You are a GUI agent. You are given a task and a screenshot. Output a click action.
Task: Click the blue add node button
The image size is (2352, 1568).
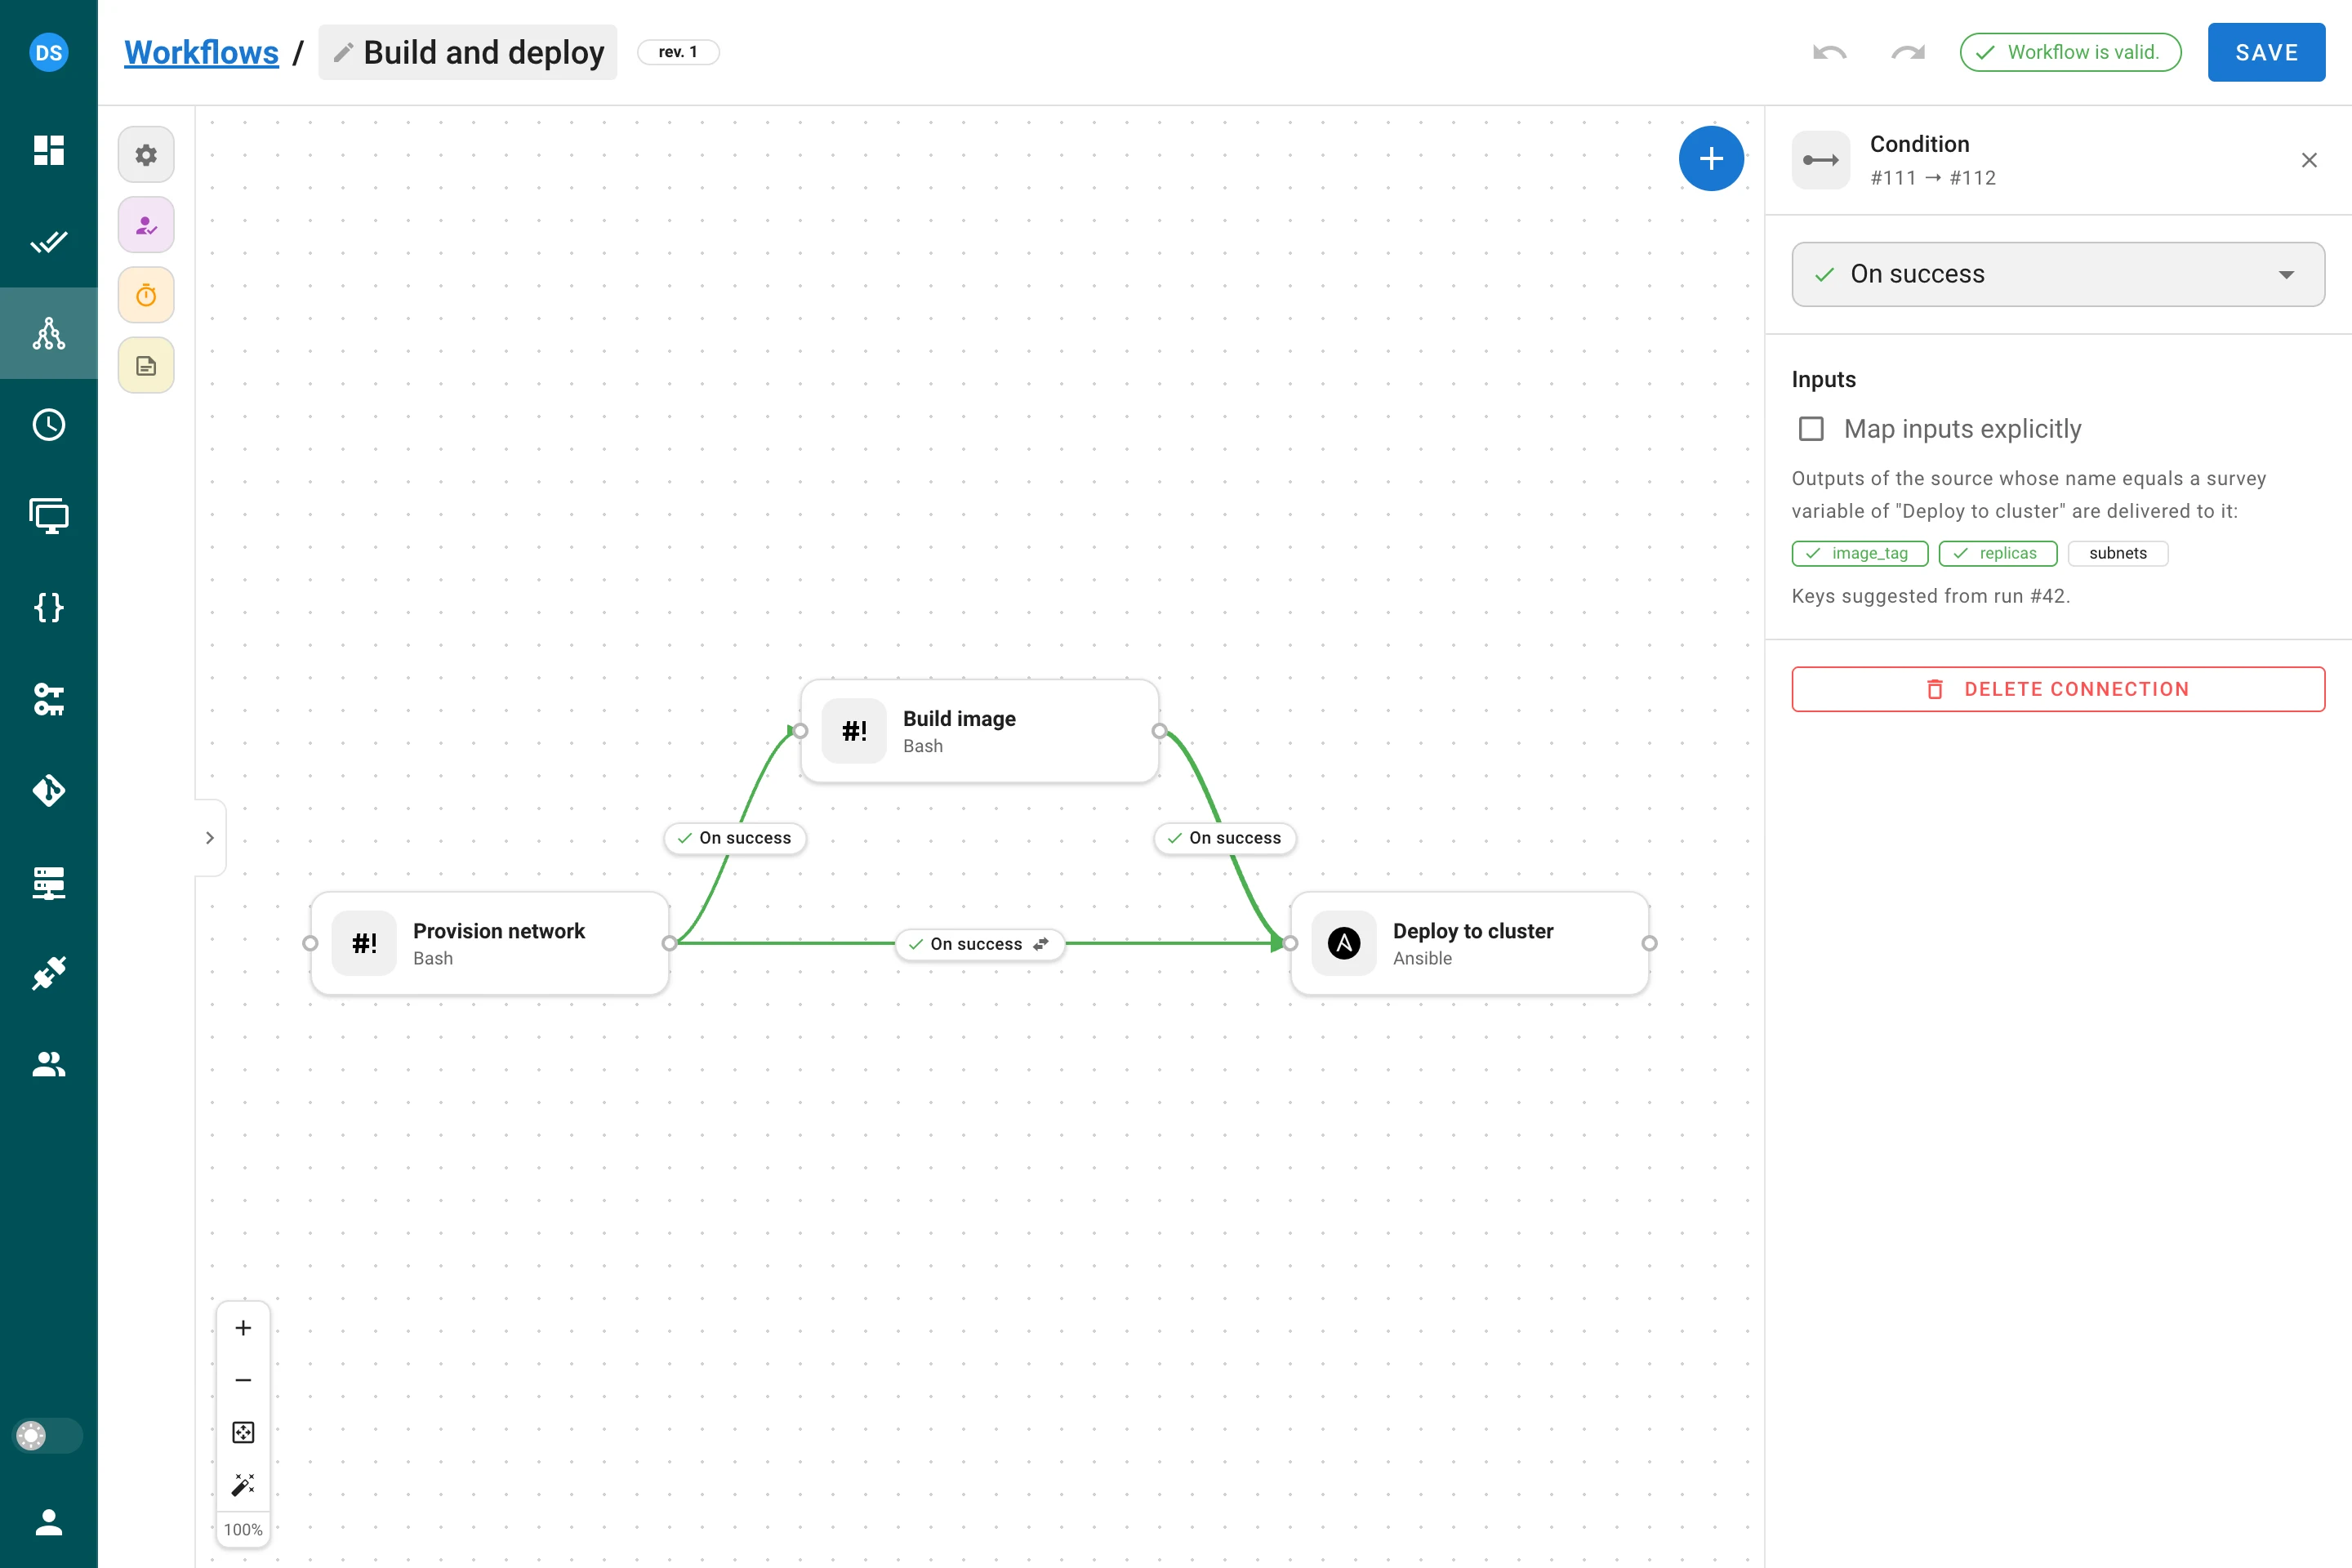[1711, 158]
